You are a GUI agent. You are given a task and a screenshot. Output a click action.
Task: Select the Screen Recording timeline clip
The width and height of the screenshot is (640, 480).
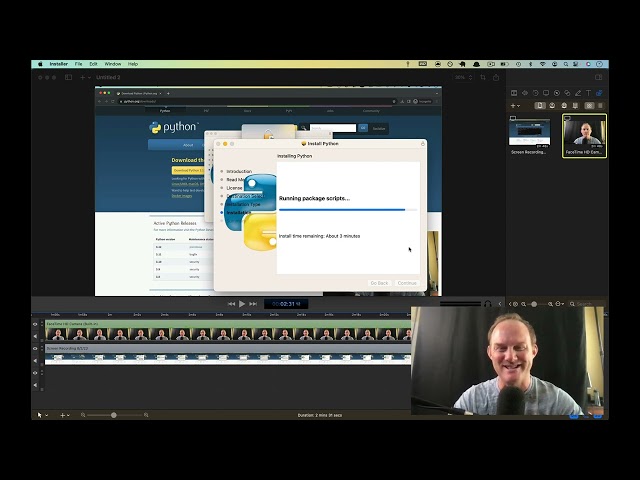pos(228,355)
